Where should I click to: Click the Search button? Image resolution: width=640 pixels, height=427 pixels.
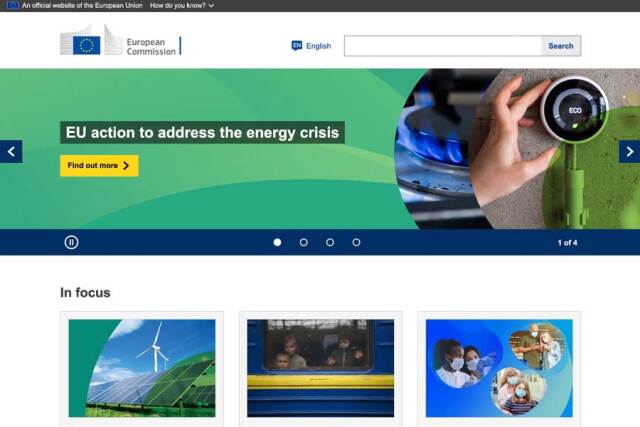tap(561, 46)
